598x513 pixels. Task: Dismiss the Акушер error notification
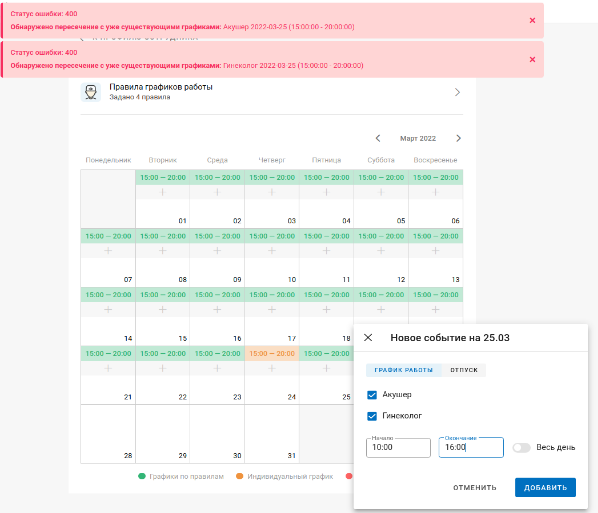[532, 21]
